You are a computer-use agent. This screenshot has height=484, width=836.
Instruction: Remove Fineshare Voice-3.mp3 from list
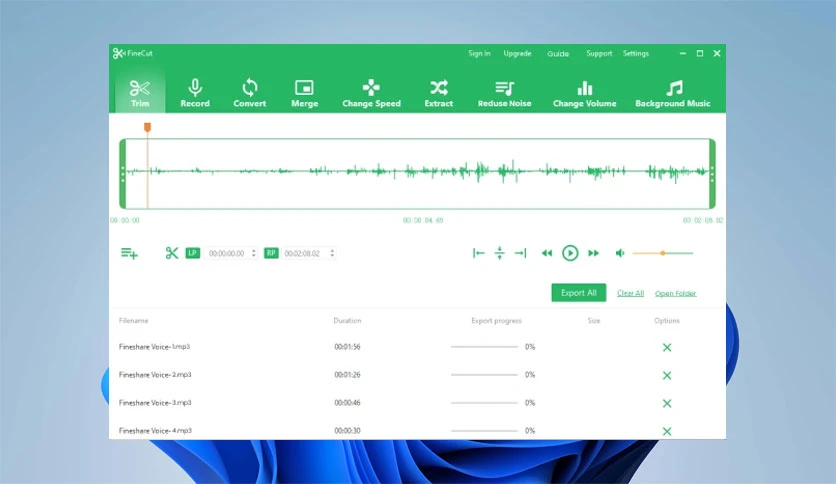pyautogui.click(x=667, y=404)
